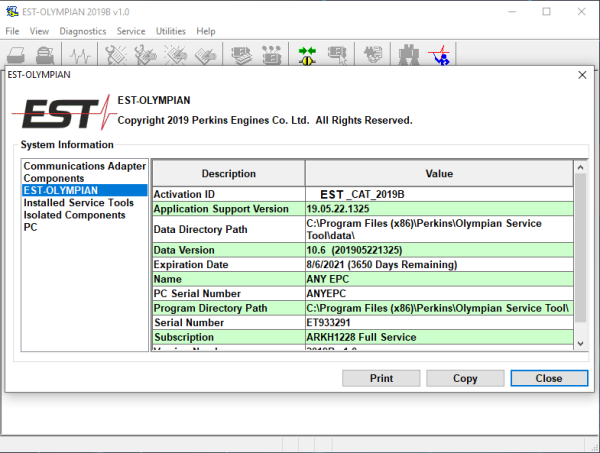Image resolution: width=600 pixels, height=453 pixels.
Task: Click the Activation ID cell
Action: pyautogui.click(x=228, y=194)
